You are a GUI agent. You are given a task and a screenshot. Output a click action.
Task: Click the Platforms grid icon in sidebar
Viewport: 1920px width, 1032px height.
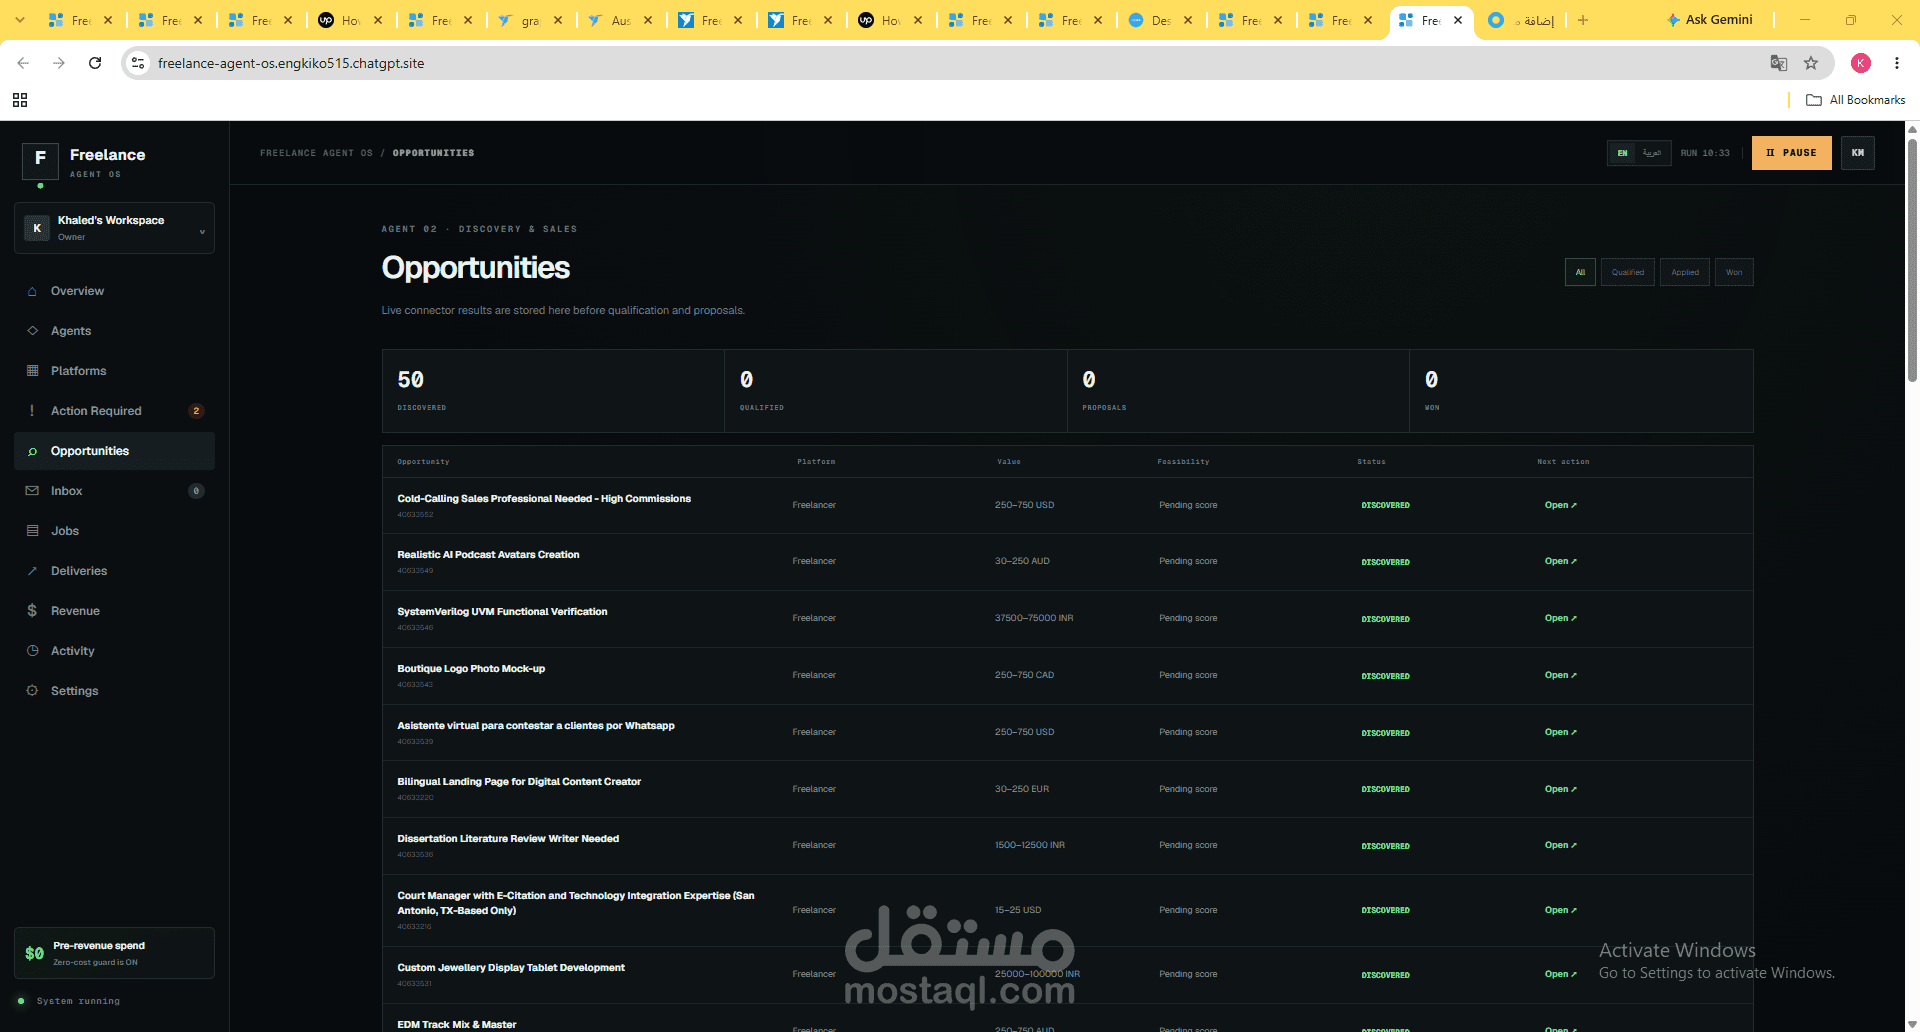coord(32,371)
